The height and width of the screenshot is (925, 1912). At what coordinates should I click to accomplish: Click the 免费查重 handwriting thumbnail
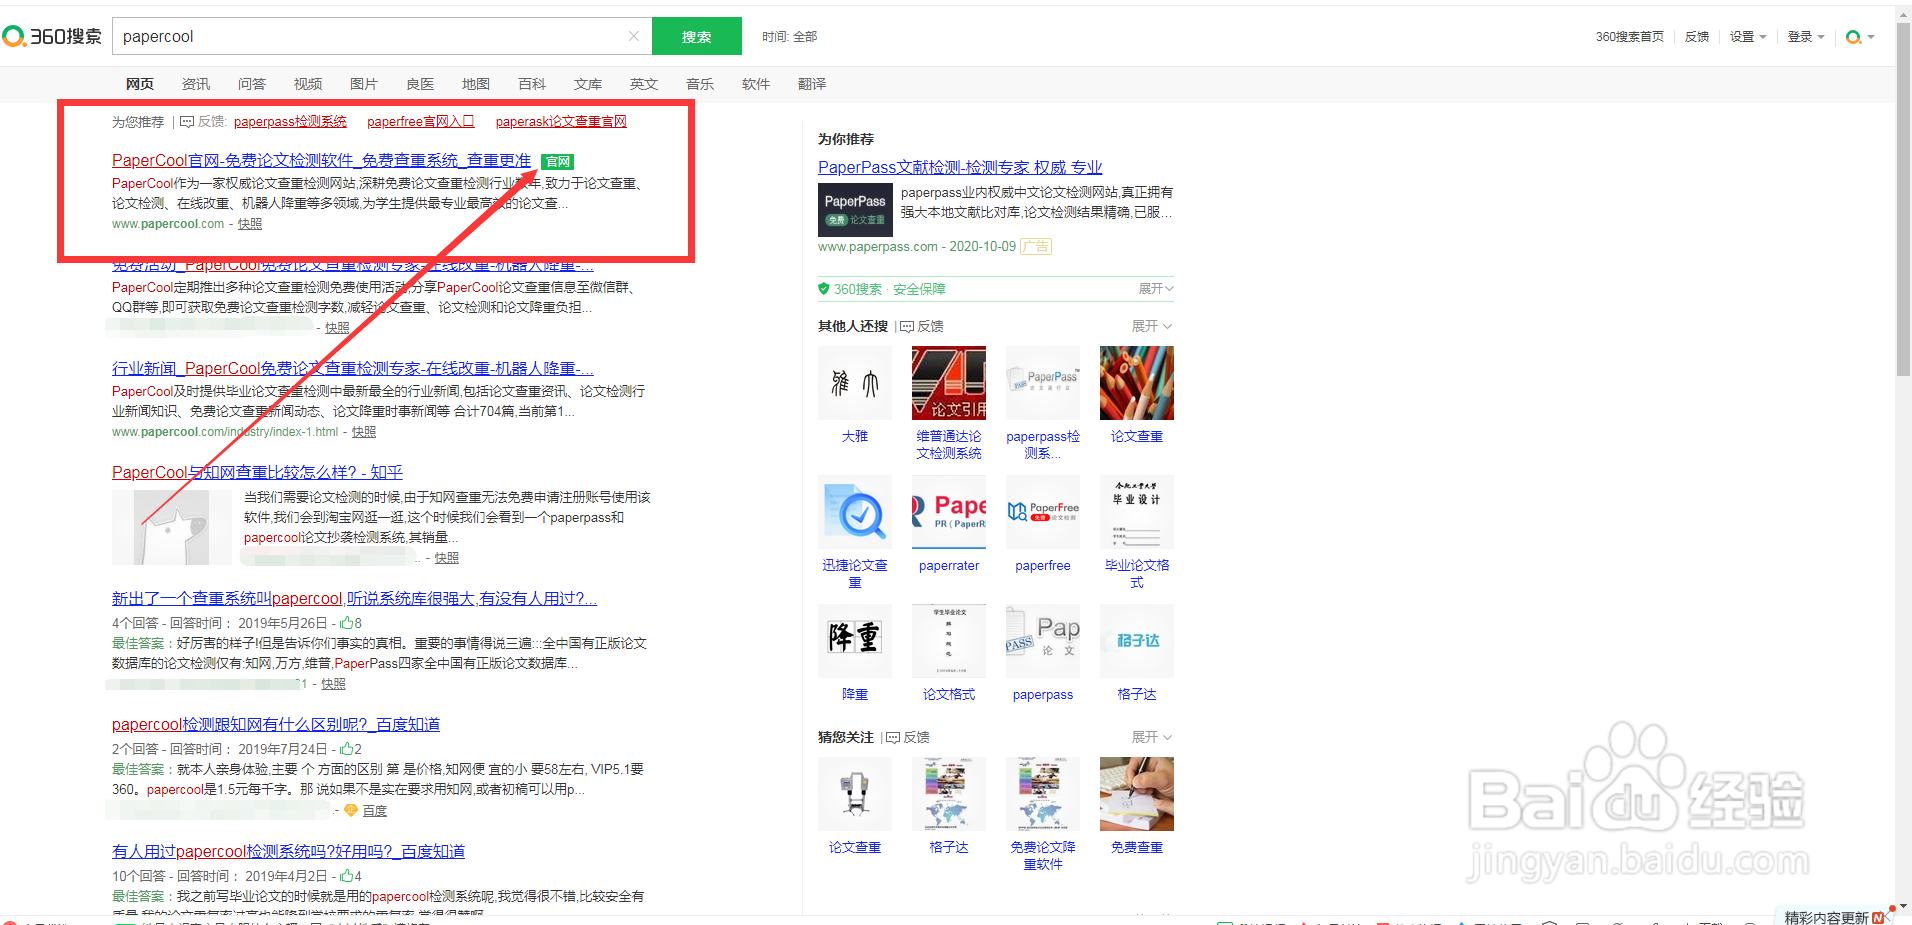1137,794
